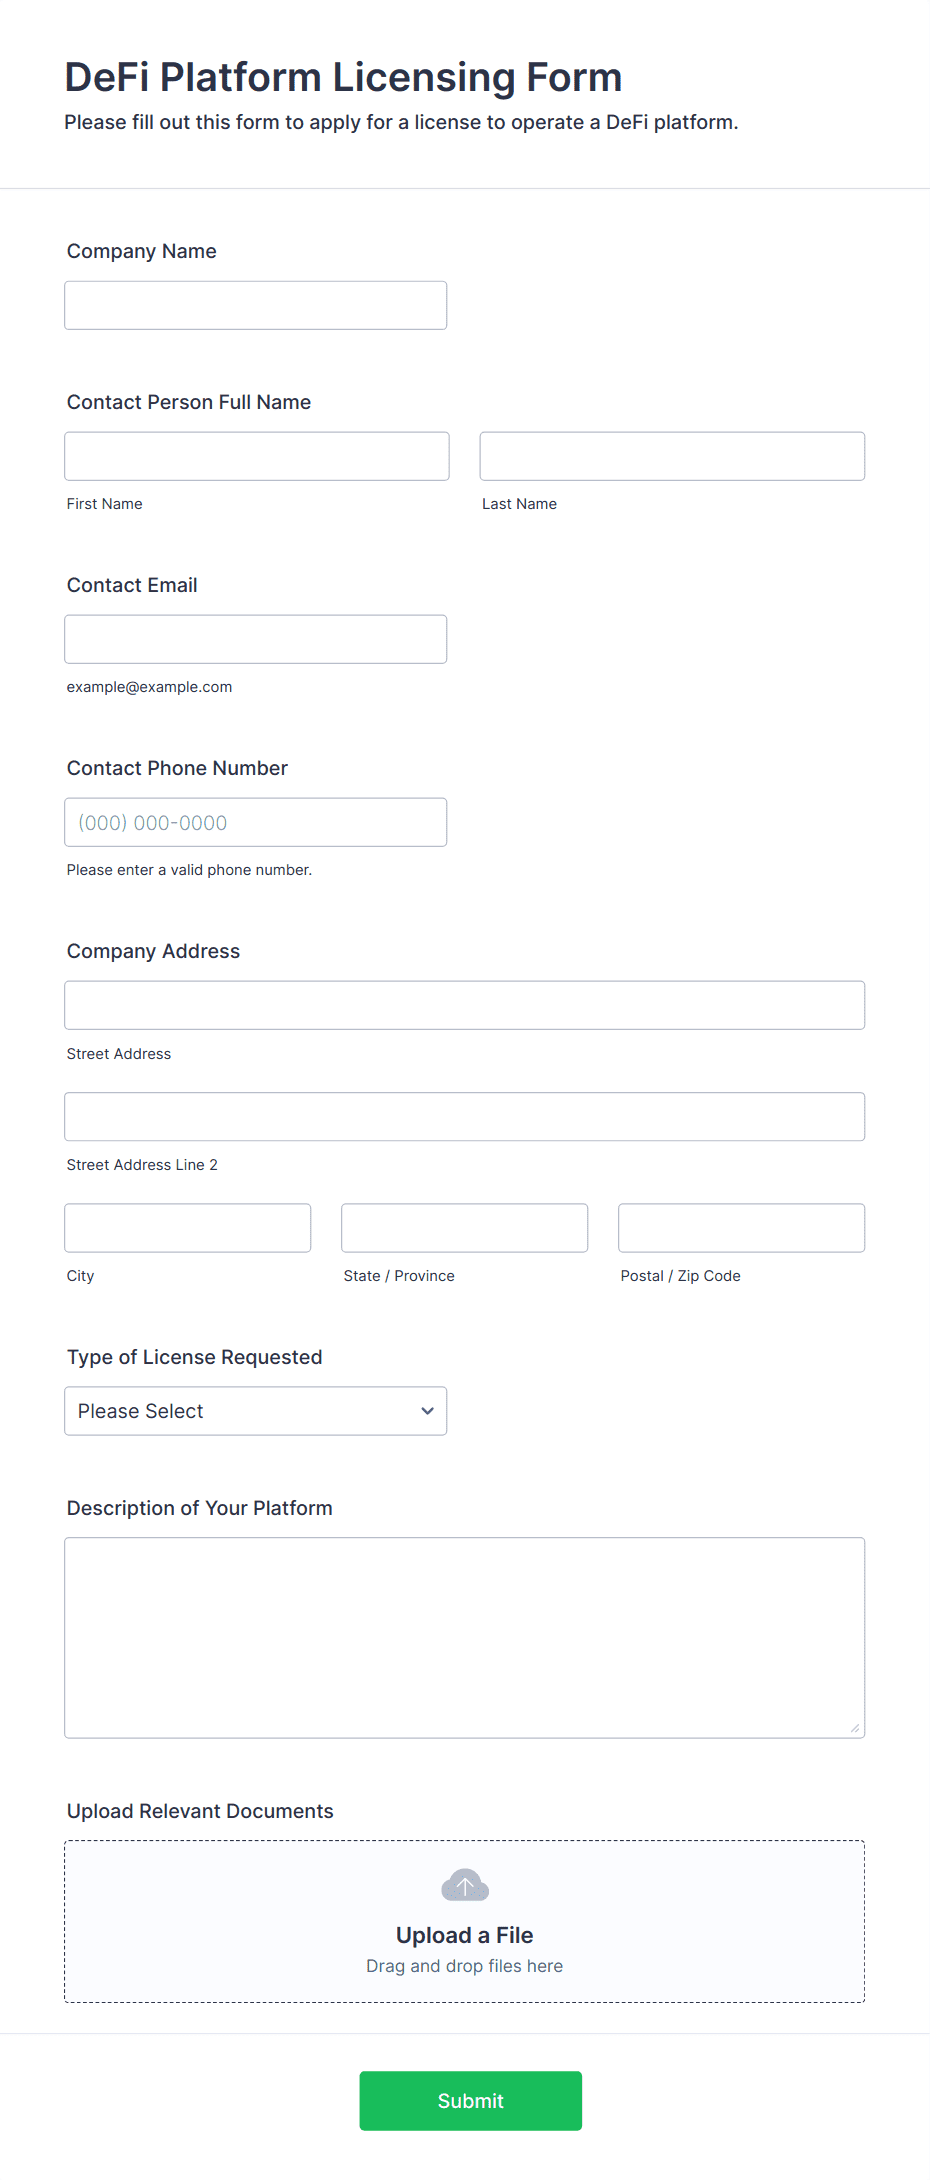
Task: Click inside the Description of Your Platform textarea
Action: (465, 1638)
